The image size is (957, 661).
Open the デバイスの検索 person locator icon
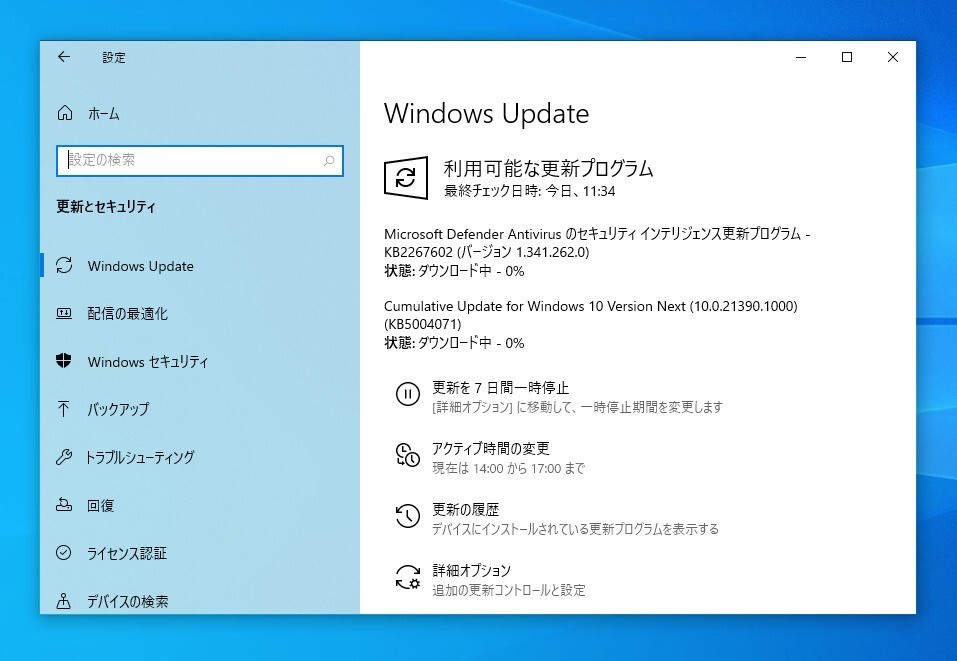click(x=63, y=601)
